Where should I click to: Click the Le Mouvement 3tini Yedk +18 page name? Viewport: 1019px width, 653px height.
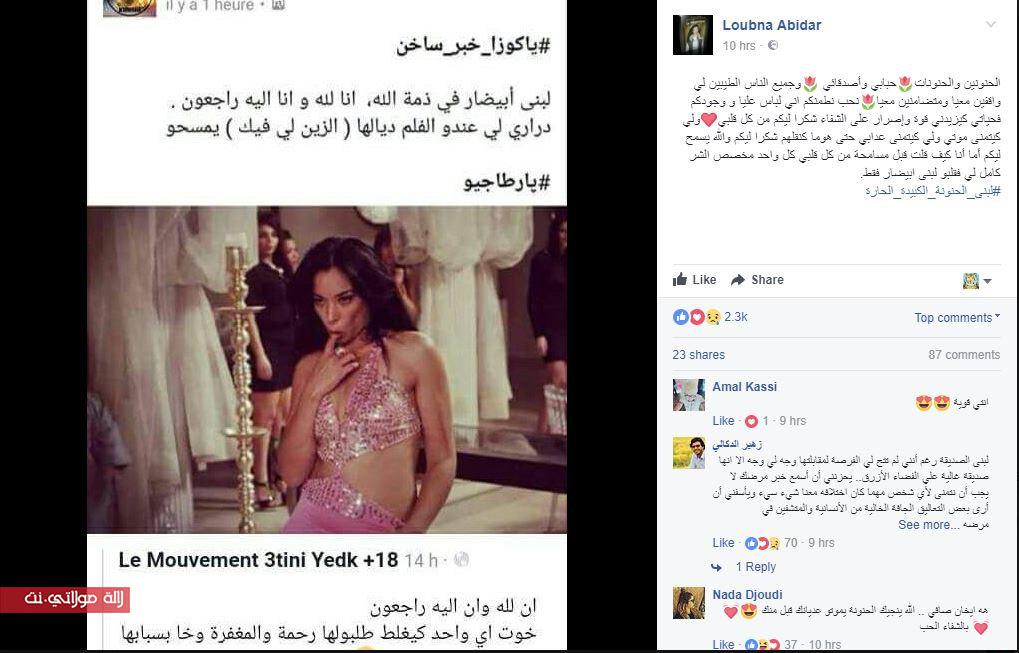[258, 560]
